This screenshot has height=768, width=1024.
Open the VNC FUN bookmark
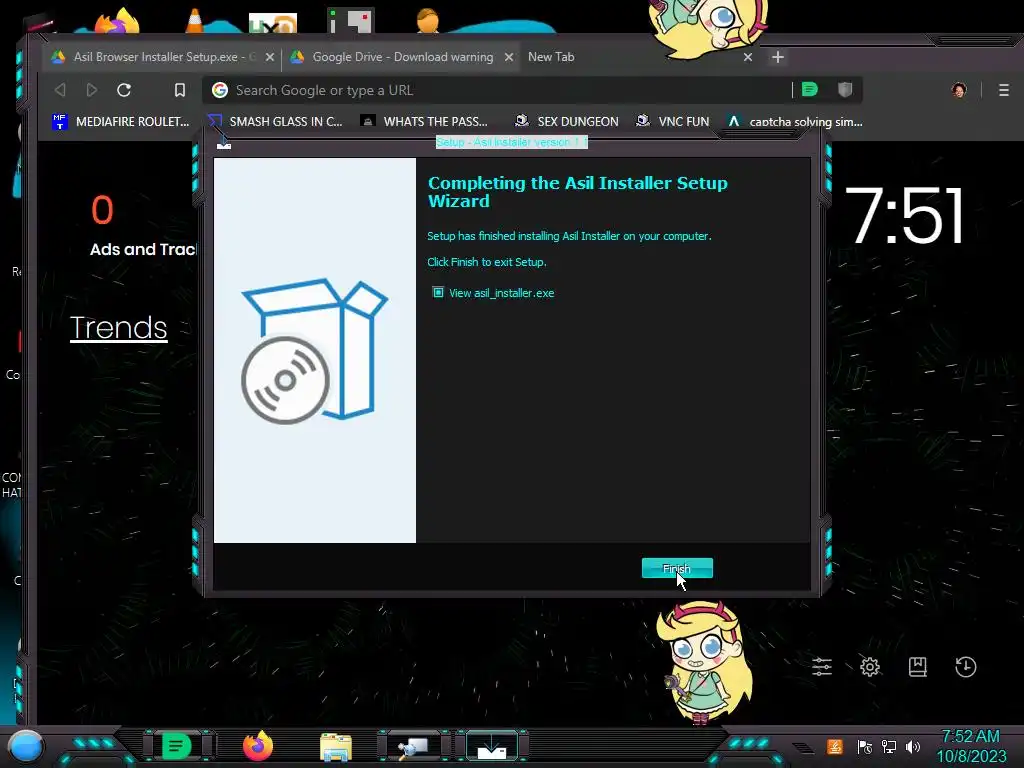coord(673,121)
